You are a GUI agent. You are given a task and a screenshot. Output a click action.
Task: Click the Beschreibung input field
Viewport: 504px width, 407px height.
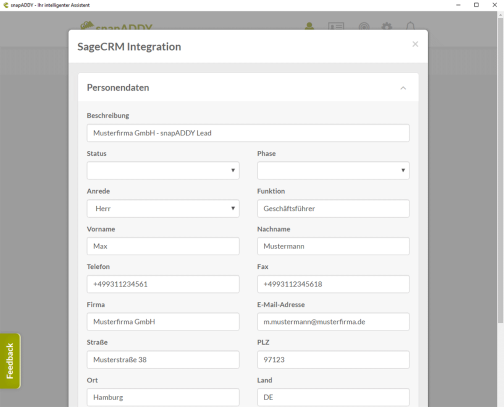point(248,133)
